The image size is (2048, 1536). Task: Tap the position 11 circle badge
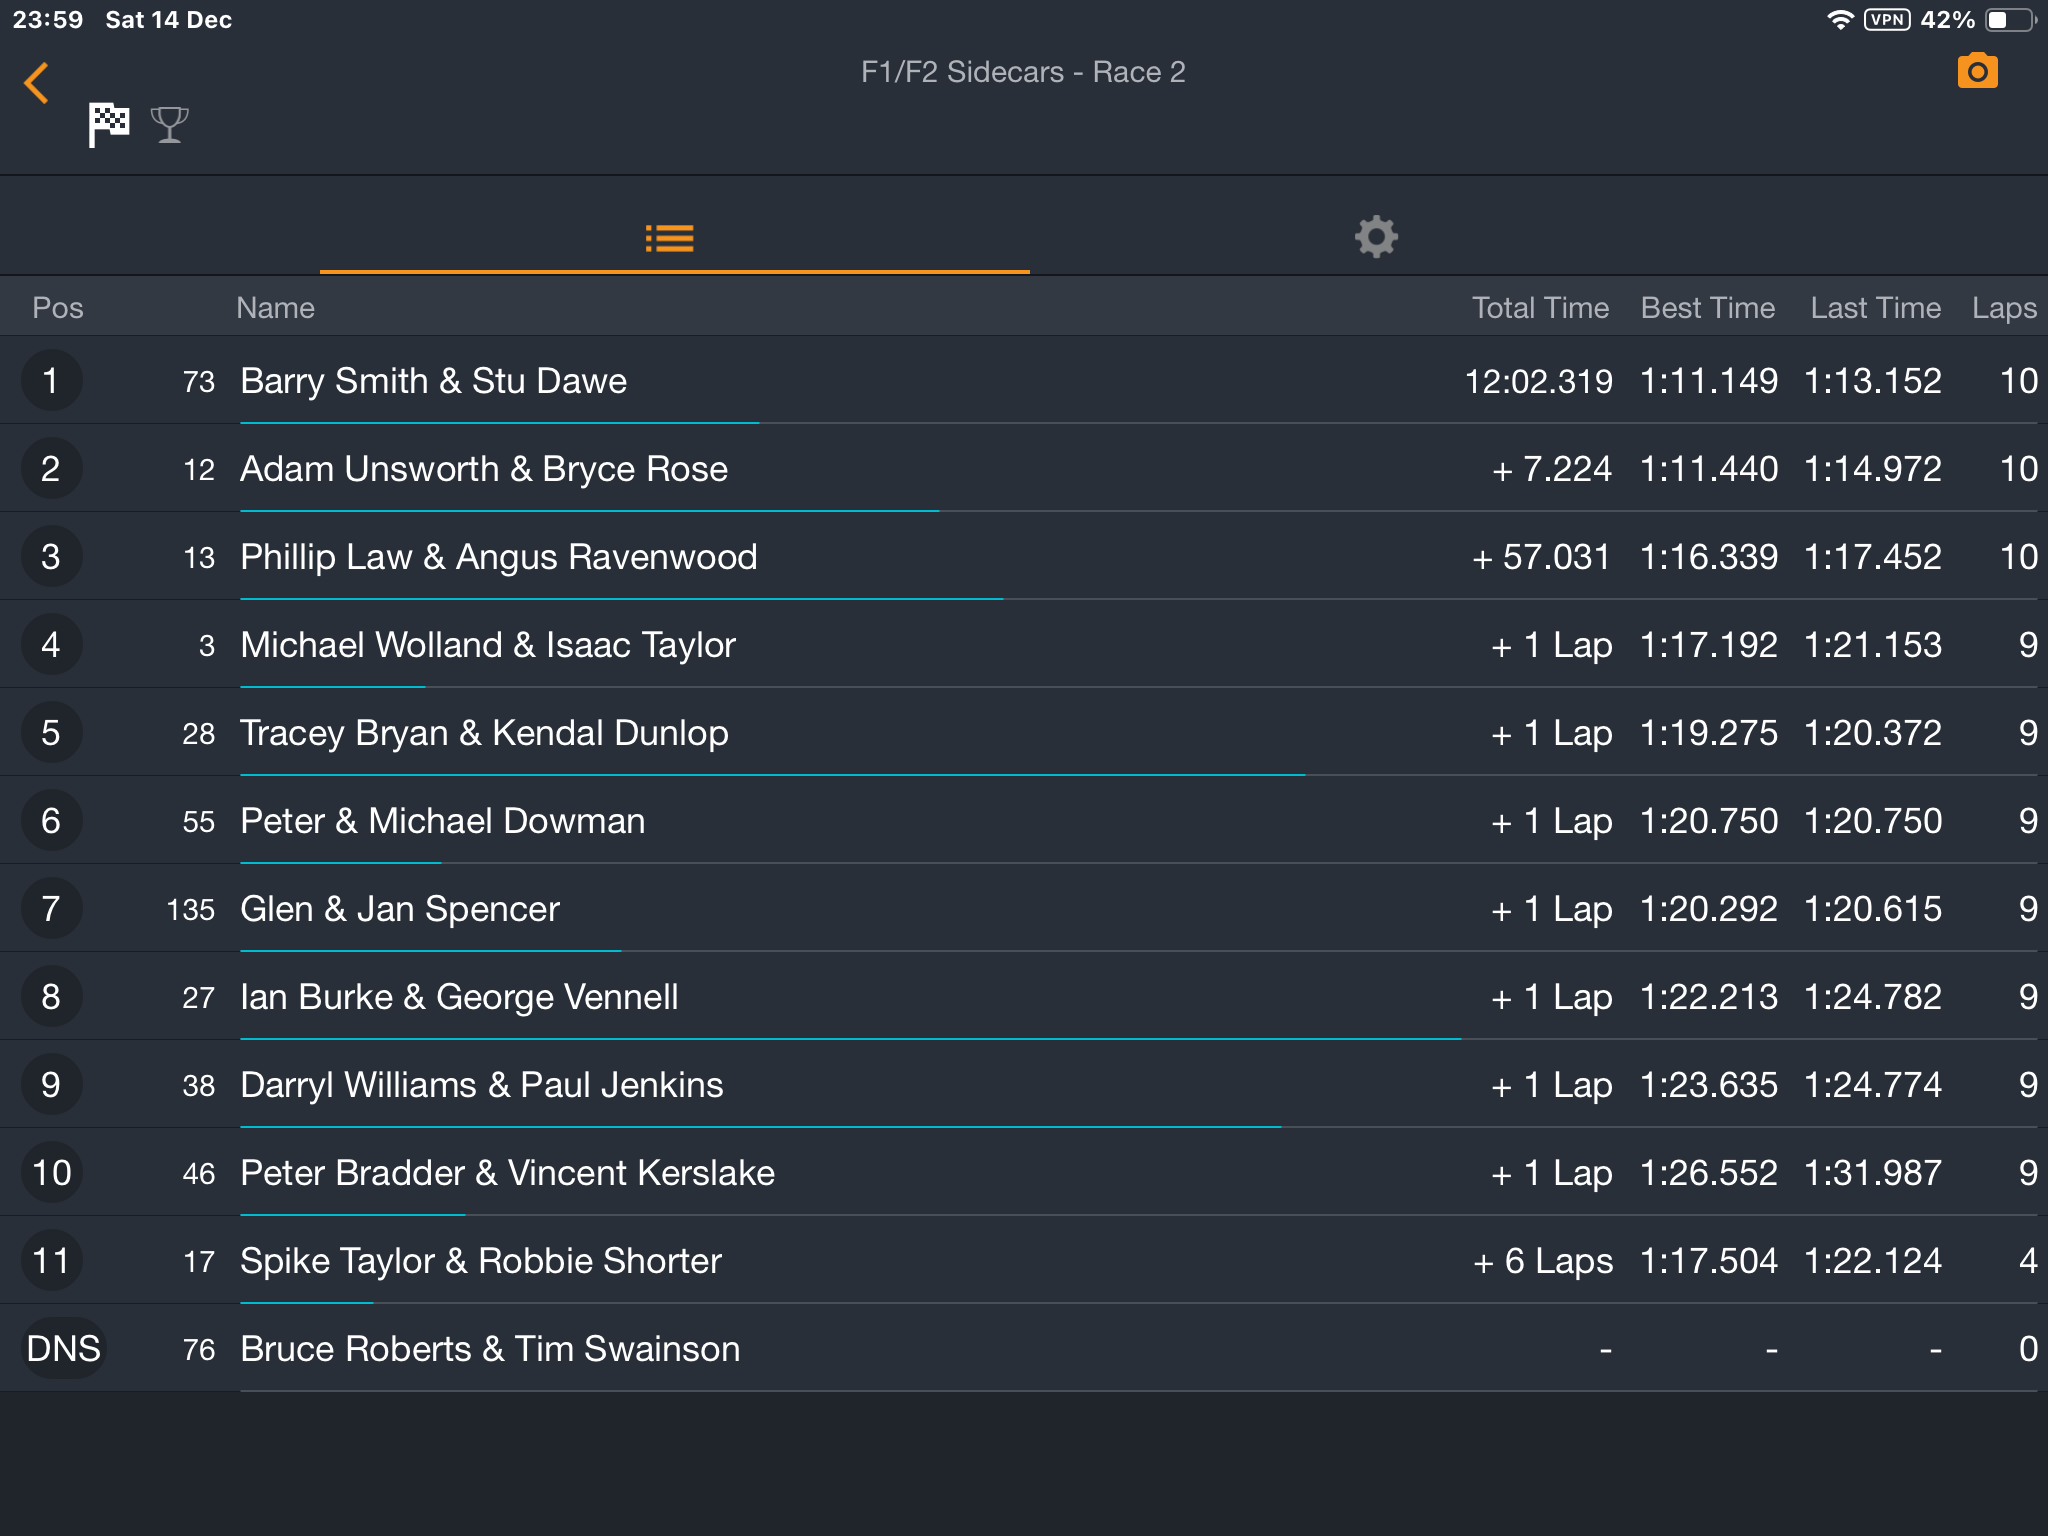click(51, 1261)
